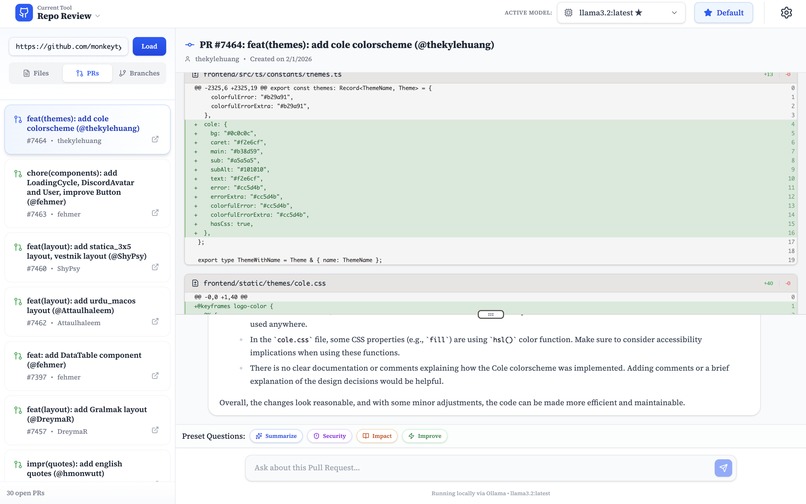Click file icon of cole.css diff

[195, 283]
